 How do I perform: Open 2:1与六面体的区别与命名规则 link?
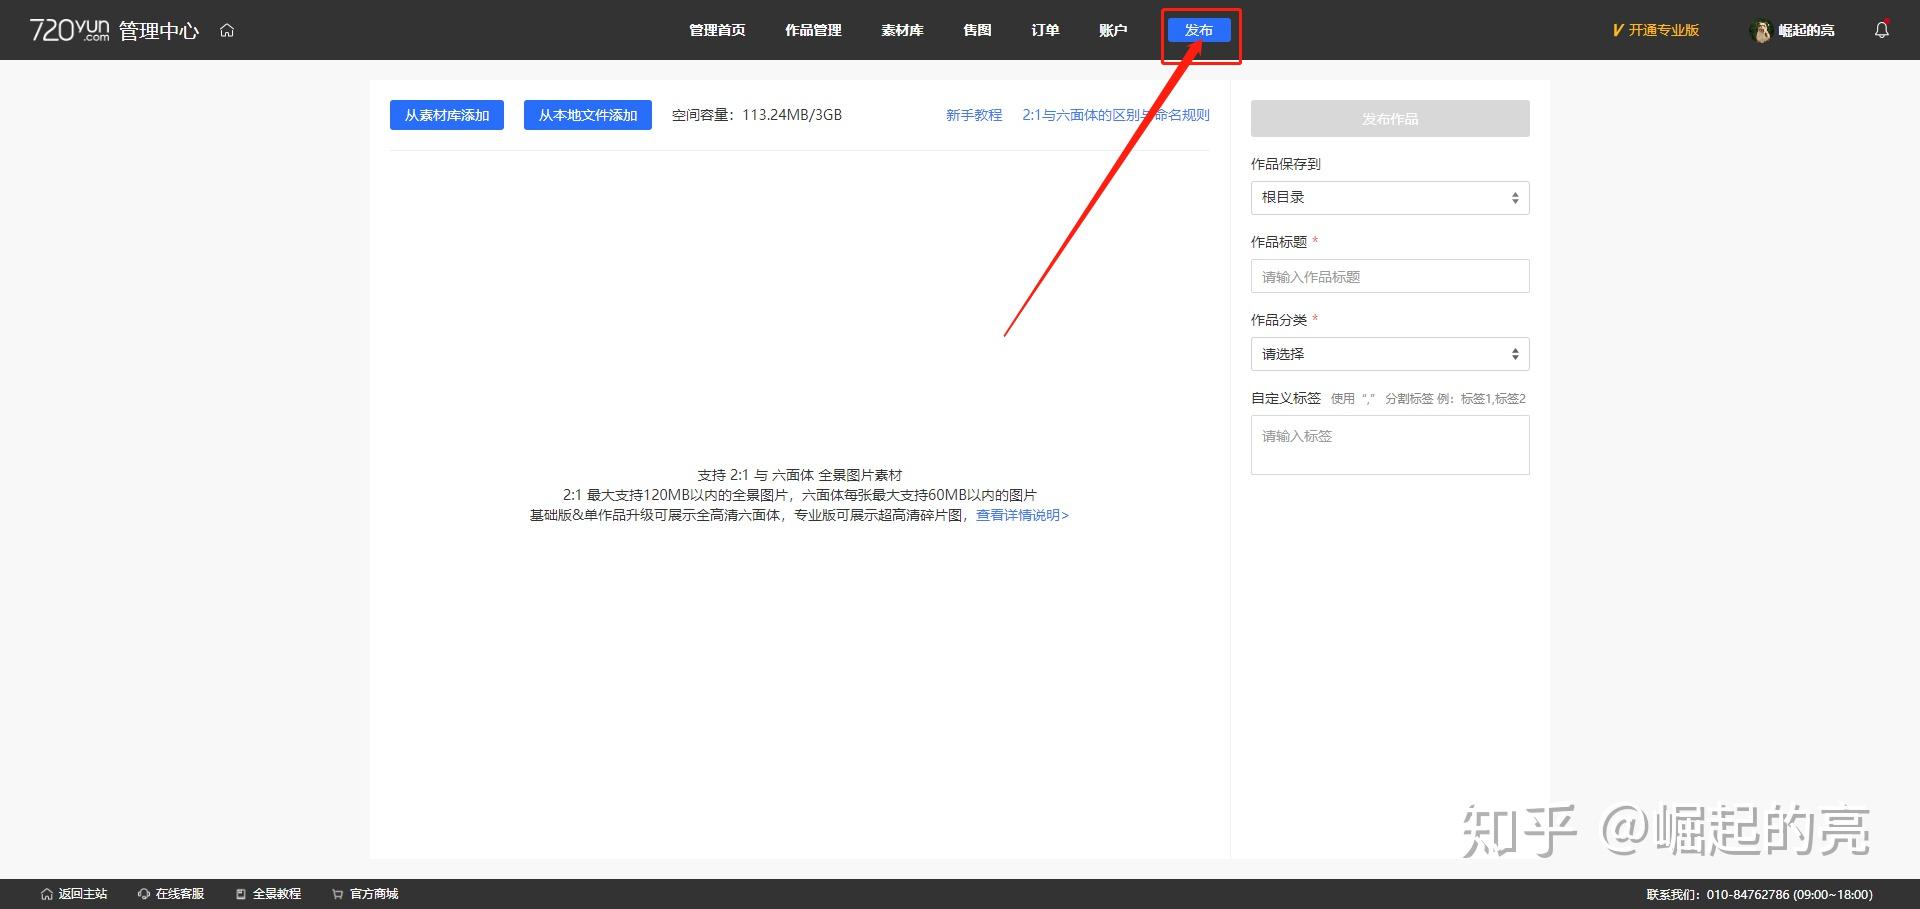1116,115
